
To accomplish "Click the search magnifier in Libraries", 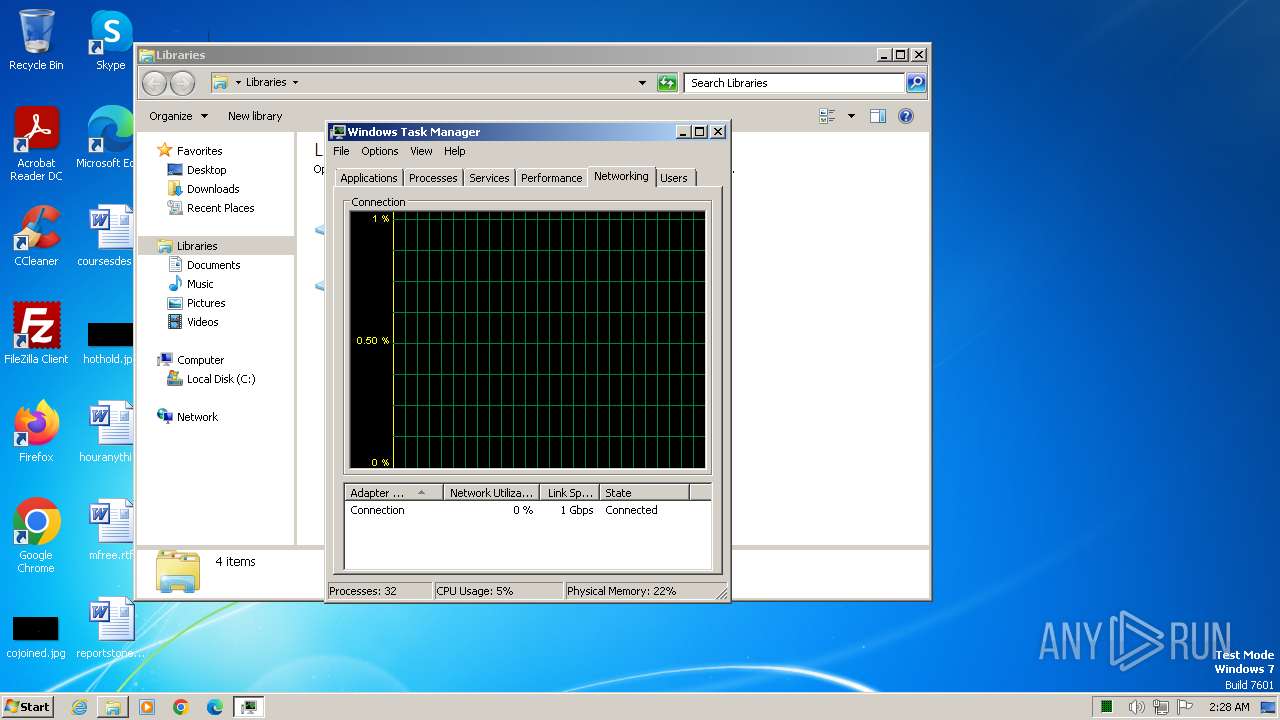I will pyautogui.click(x=916, y=83).
